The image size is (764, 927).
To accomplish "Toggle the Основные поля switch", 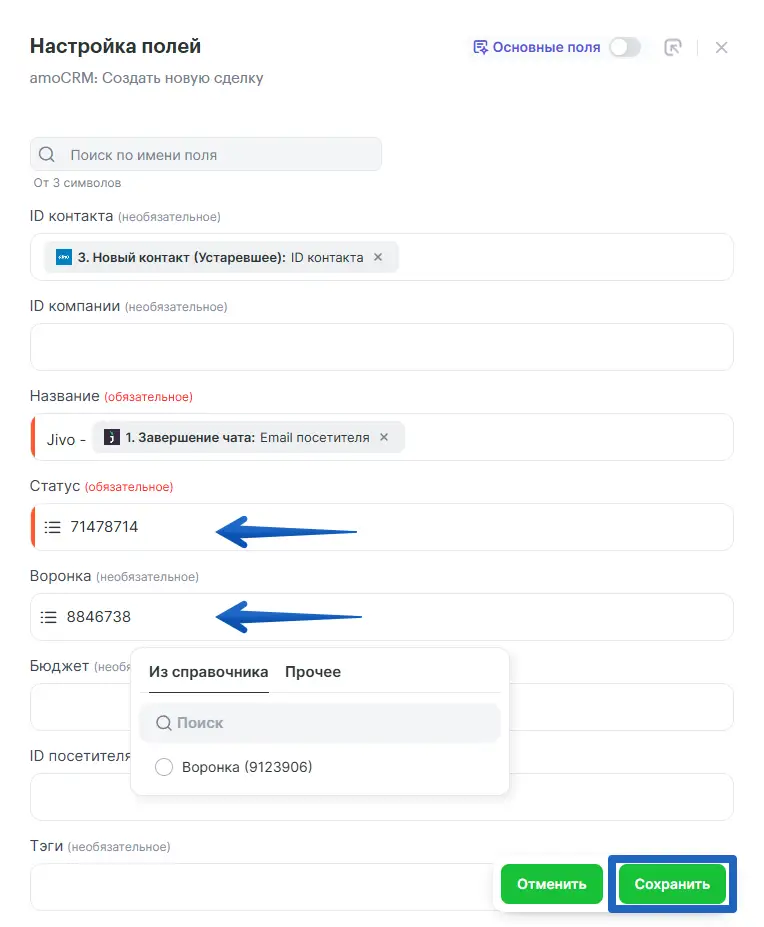I will [625, 47].
